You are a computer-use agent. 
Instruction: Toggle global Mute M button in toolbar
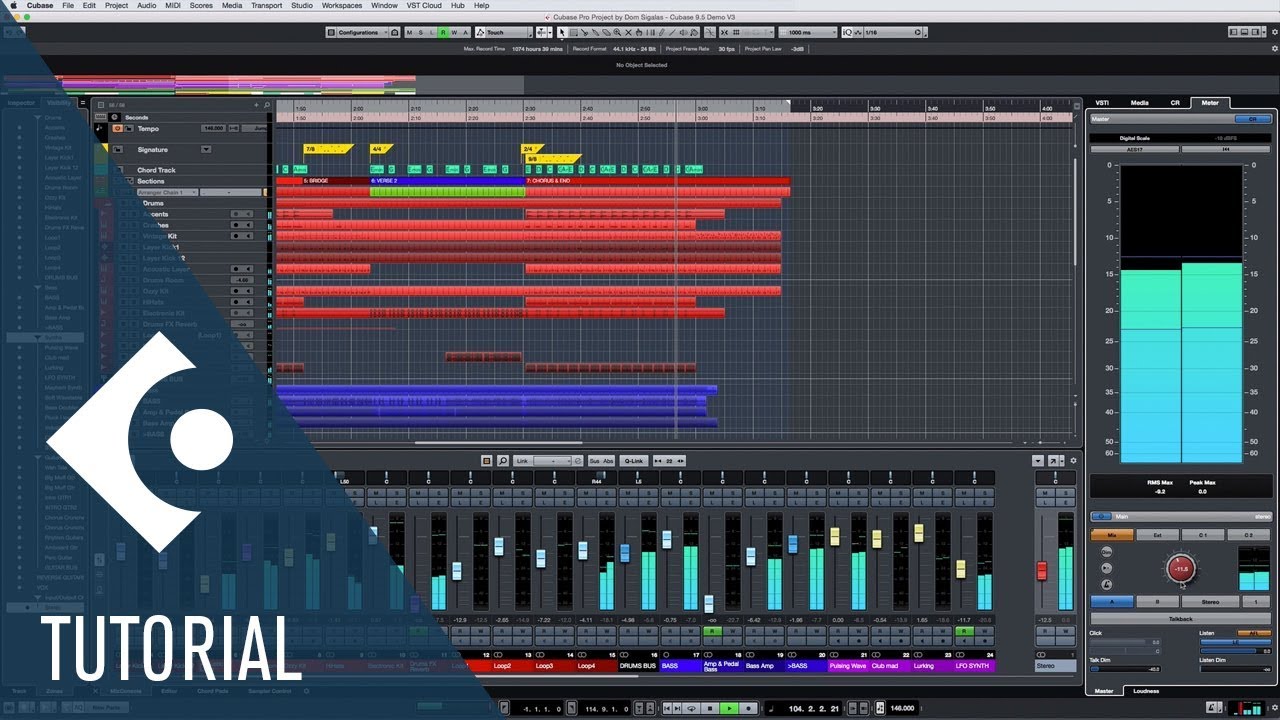coord(409,32)
